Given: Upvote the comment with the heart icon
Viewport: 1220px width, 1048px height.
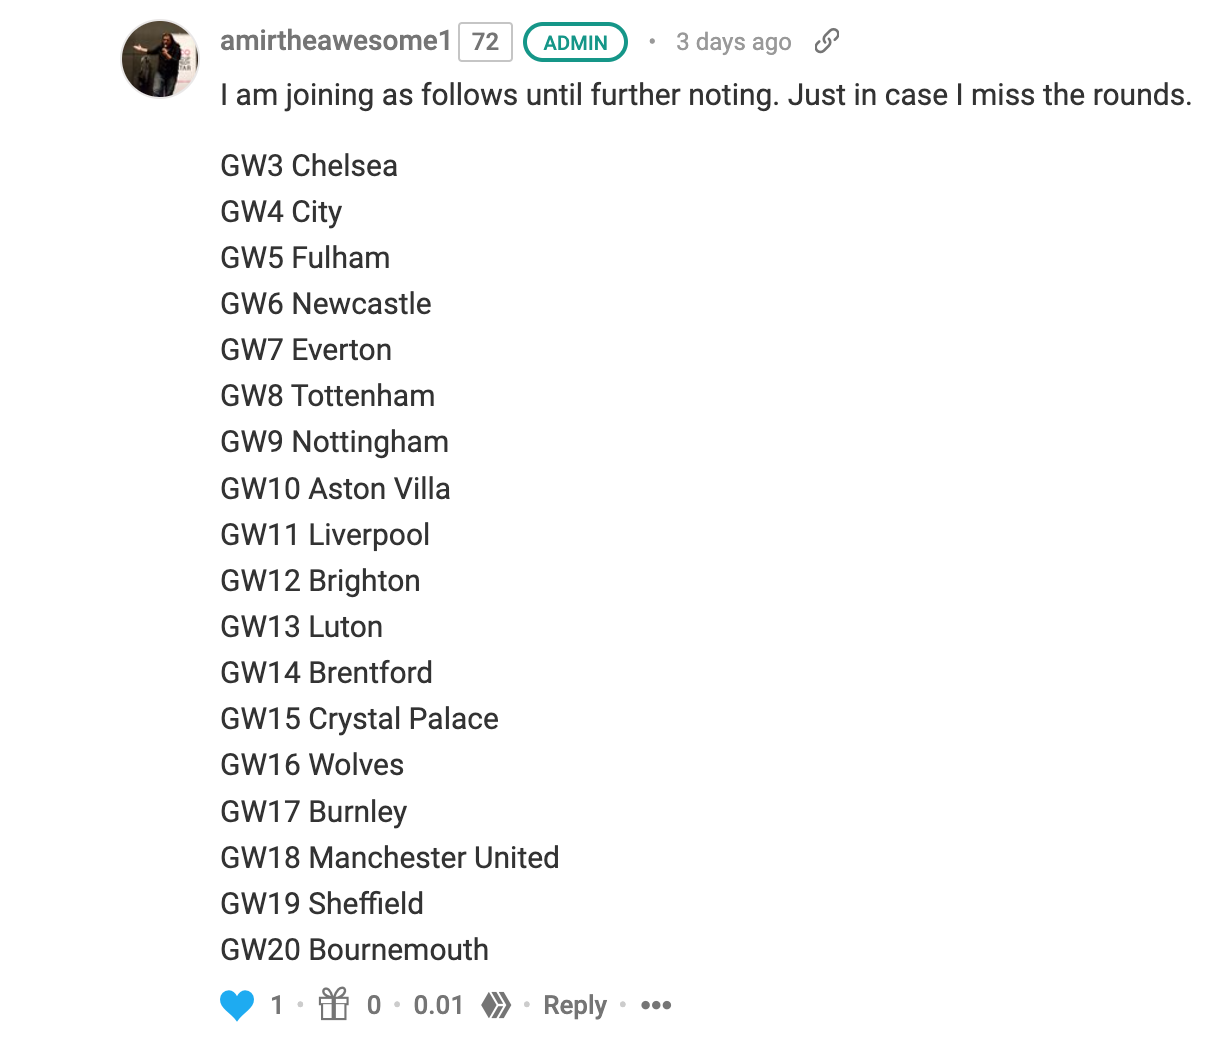Looking at the screenshot, I should coord(237,1005).
